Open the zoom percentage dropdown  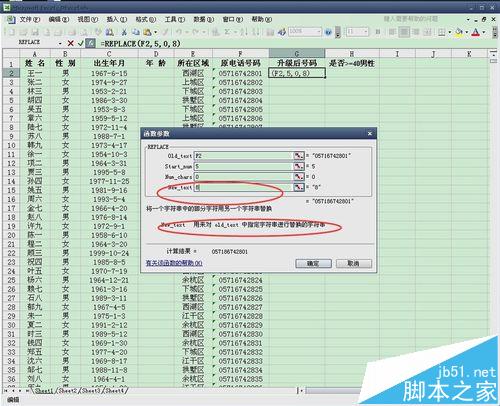(x=319, y=32)
